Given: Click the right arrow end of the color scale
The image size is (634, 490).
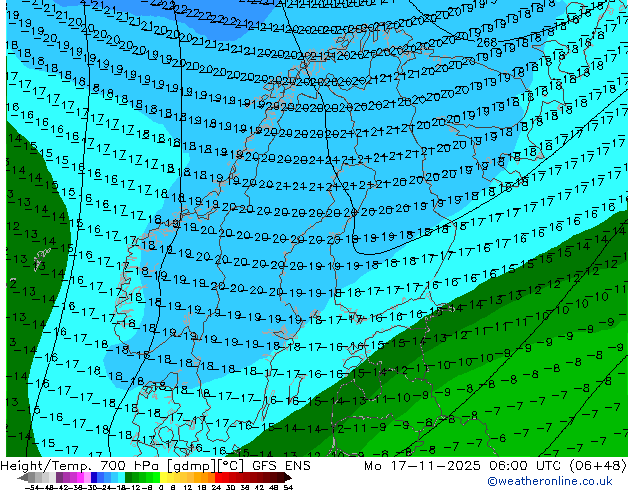Looking at the screenshot, I should tap(288, 478).
